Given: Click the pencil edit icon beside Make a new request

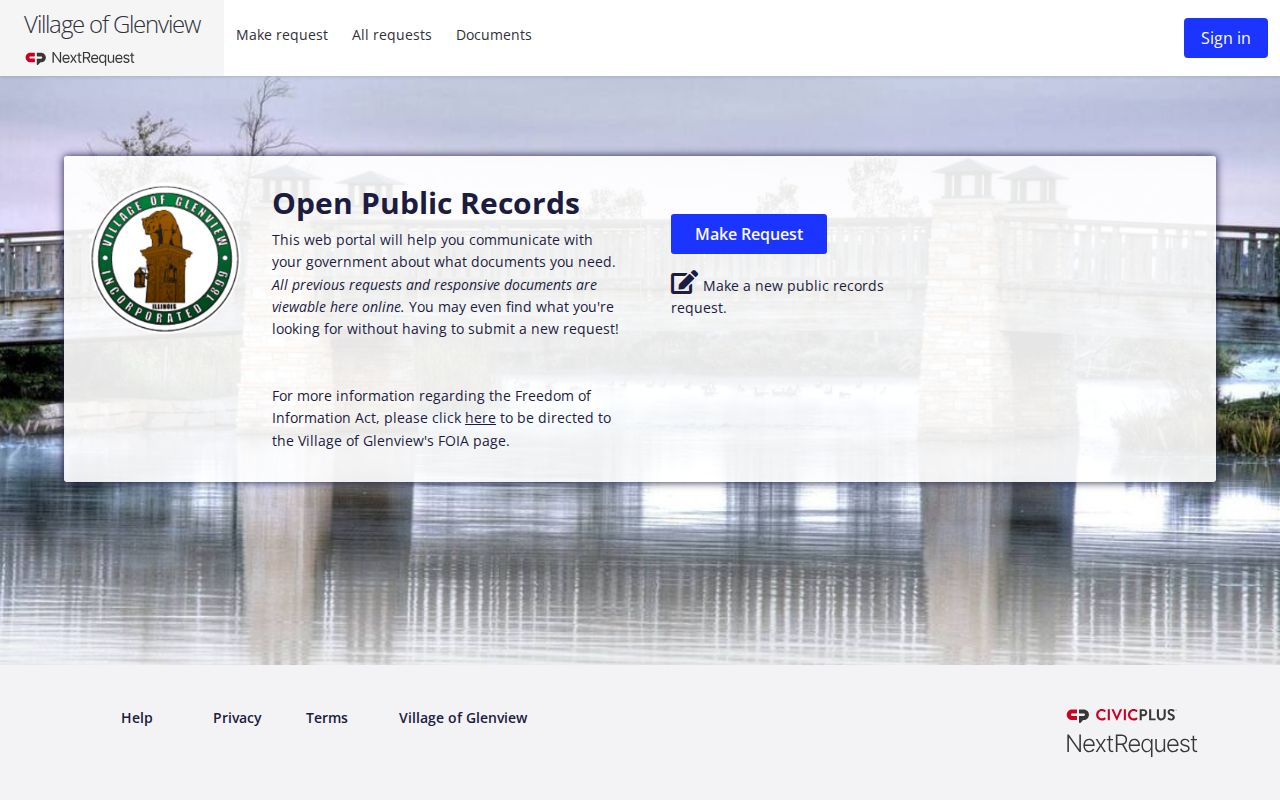Looking at the screenshot, I should 684,283.
